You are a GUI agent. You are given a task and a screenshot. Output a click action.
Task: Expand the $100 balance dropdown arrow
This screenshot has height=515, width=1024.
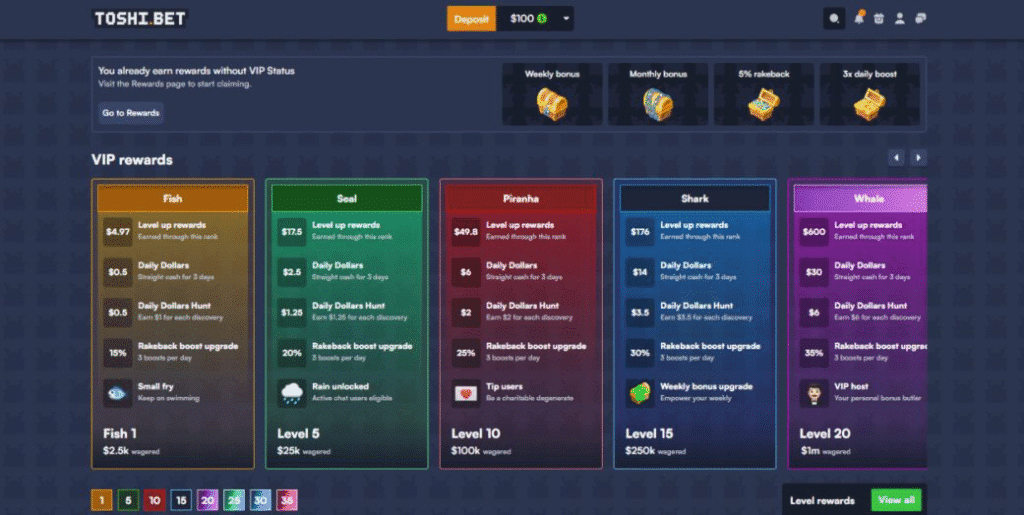(566, 19)
